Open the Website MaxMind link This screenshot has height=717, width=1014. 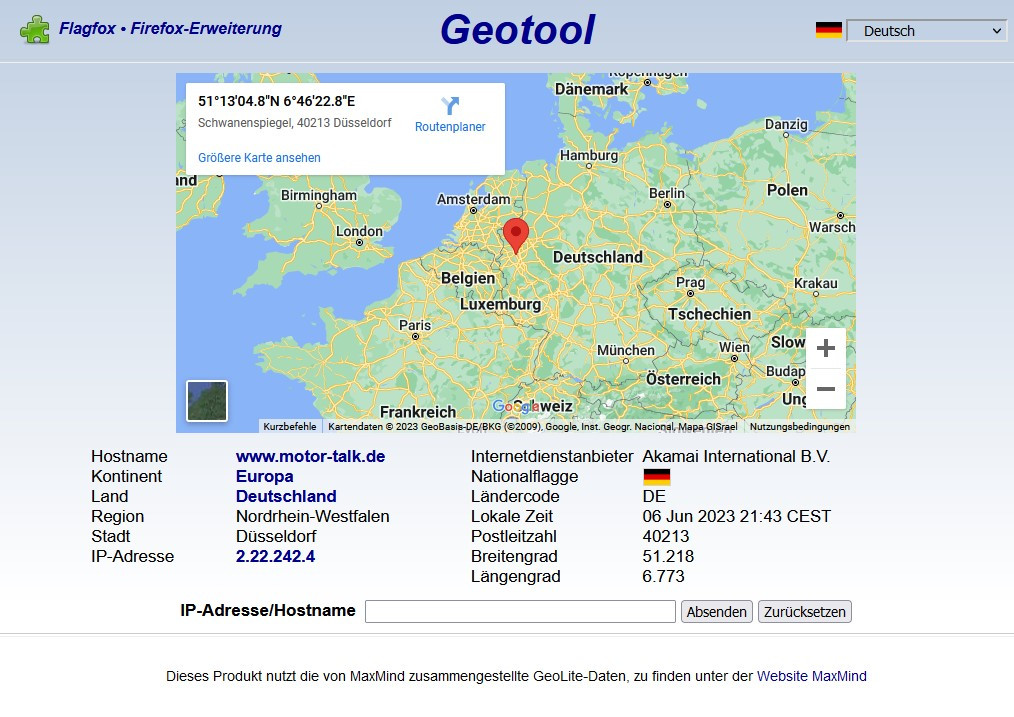[811, 677]
